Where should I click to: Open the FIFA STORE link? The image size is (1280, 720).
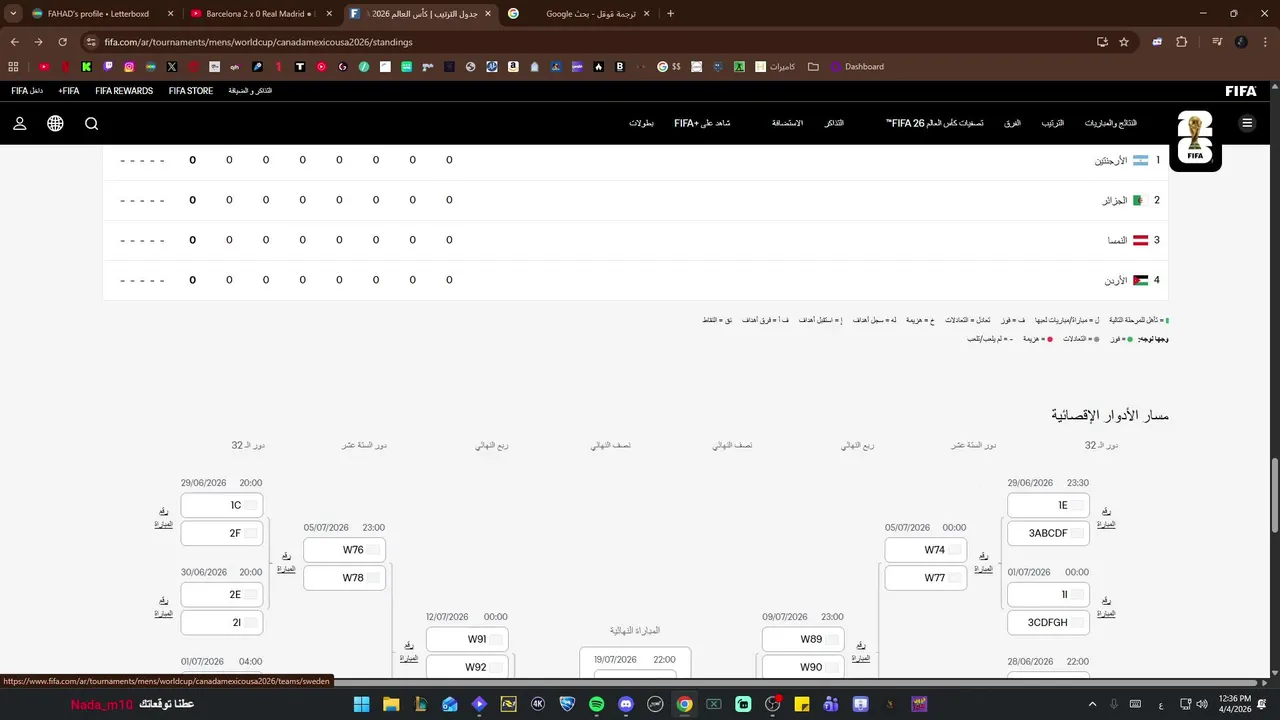pos(190,91)
